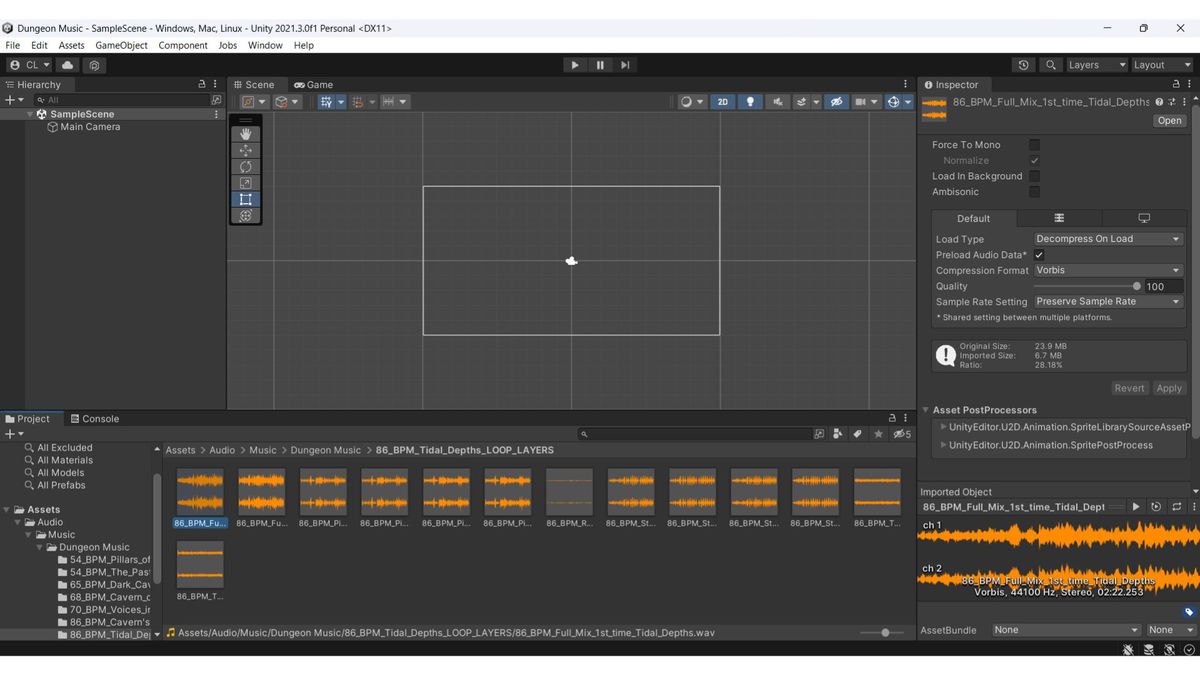Open the Sample Rate Setting dropdown

tap(1107, 301)
